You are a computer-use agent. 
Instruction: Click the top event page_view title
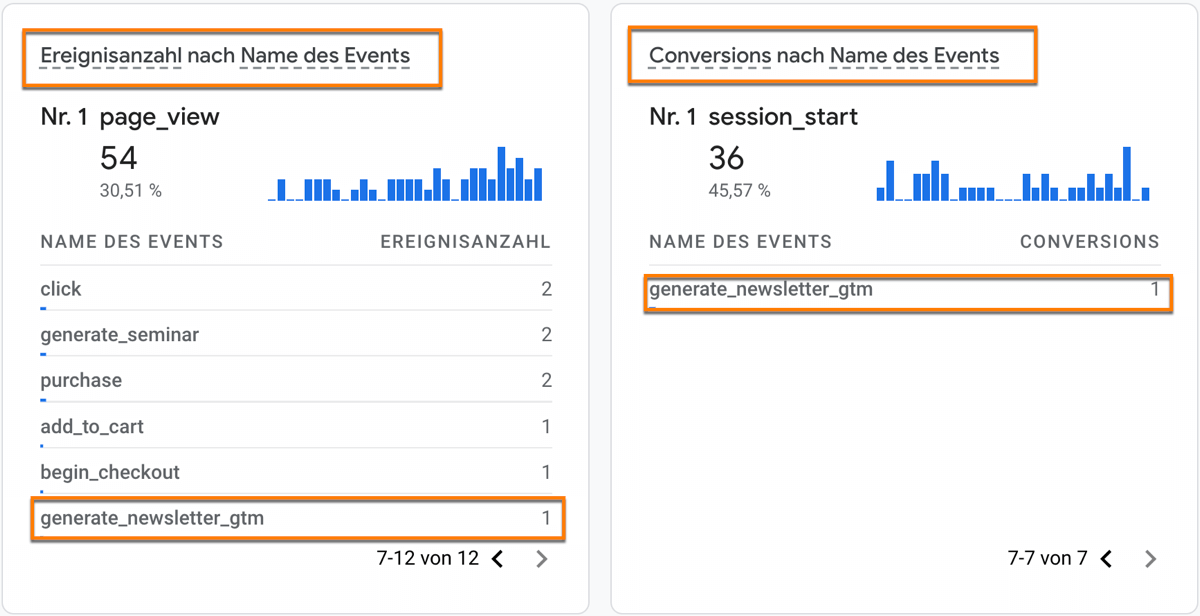160,117
